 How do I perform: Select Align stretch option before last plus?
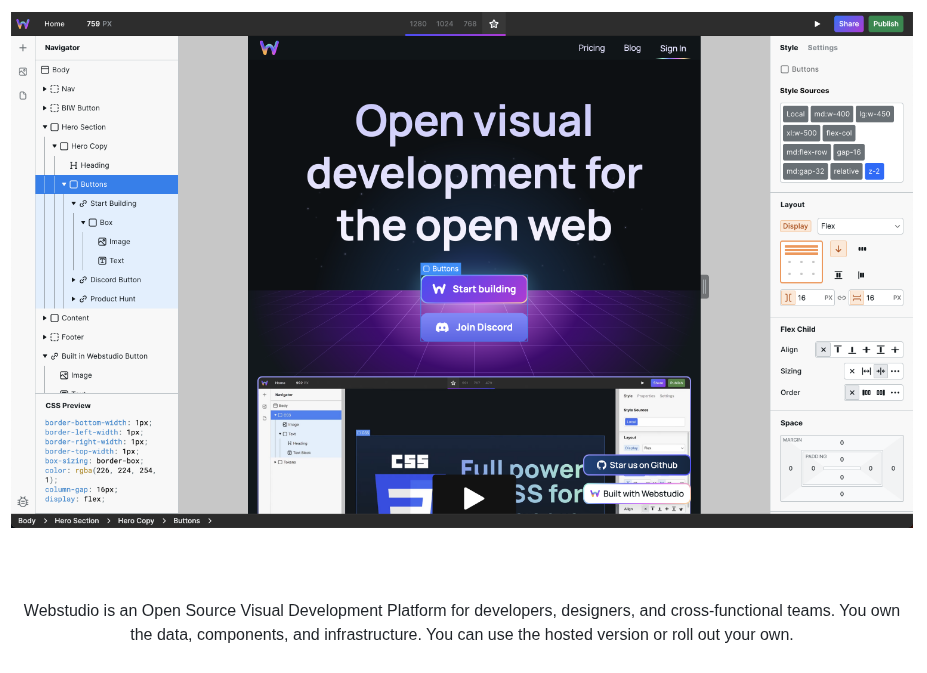pyautogui.click(x=881, y=350)
